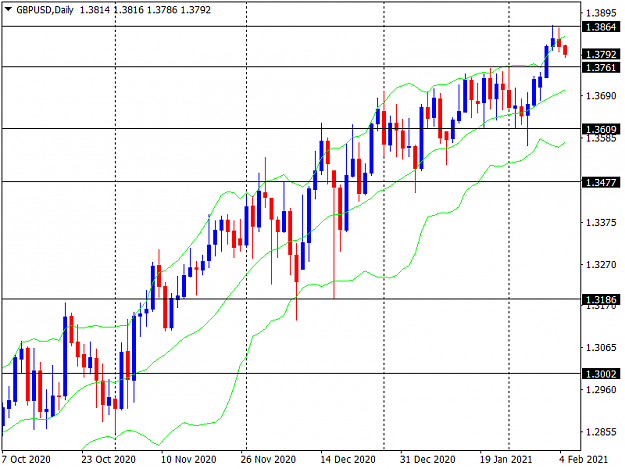
Task: Select the 1.3792 current price label
Action: tap(601, 54)
